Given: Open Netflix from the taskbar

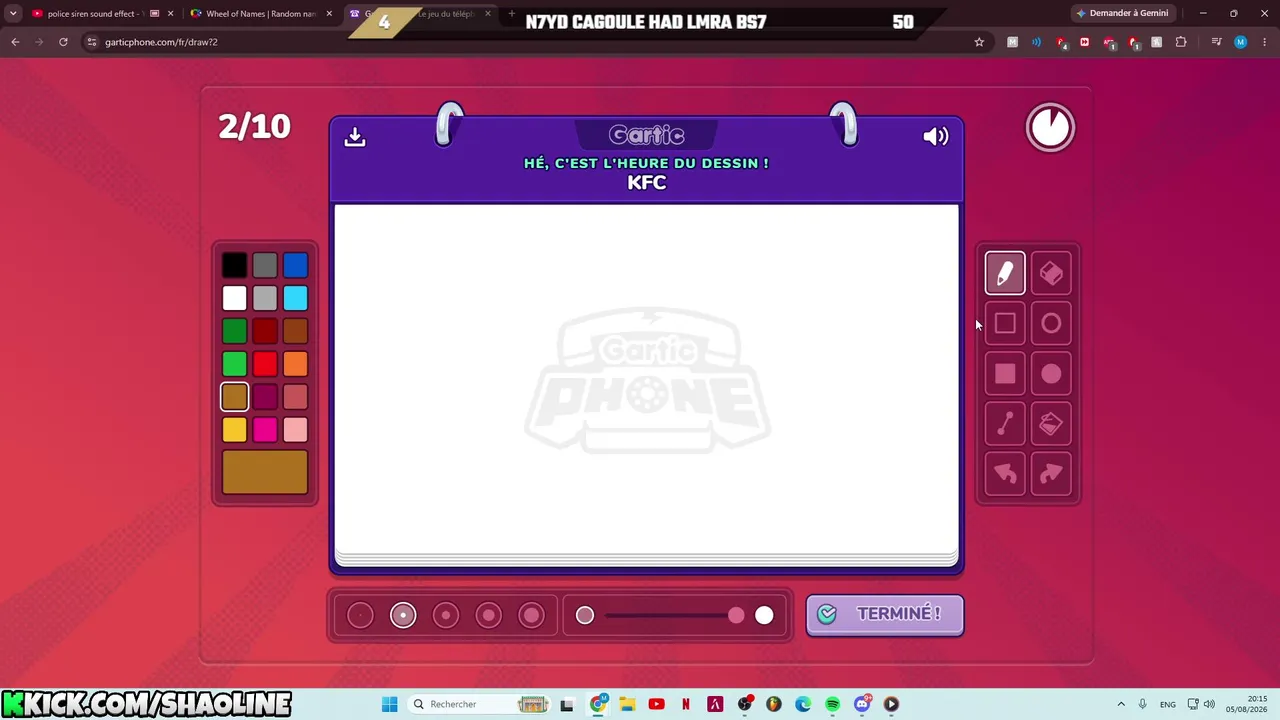Looking at the screenshot, I should pyautogui.click(x=686, y=704).
